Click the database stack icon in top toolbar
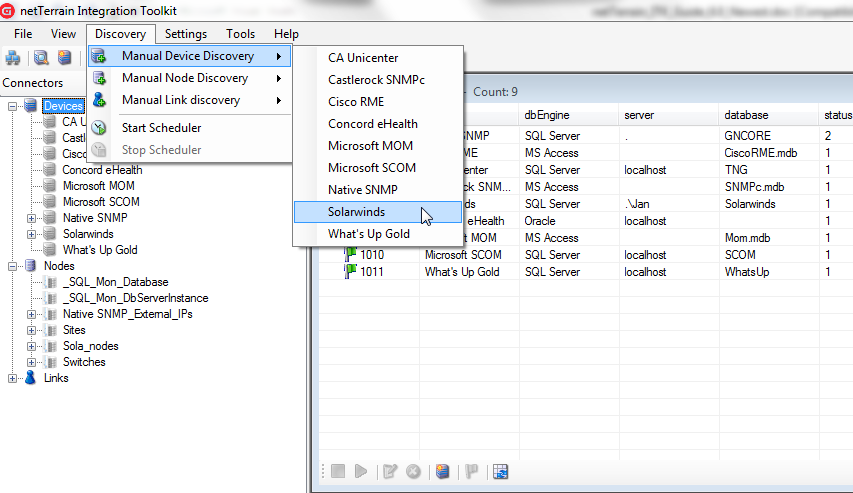The width and height of the screenshot is (853, 493). (65, 58)
